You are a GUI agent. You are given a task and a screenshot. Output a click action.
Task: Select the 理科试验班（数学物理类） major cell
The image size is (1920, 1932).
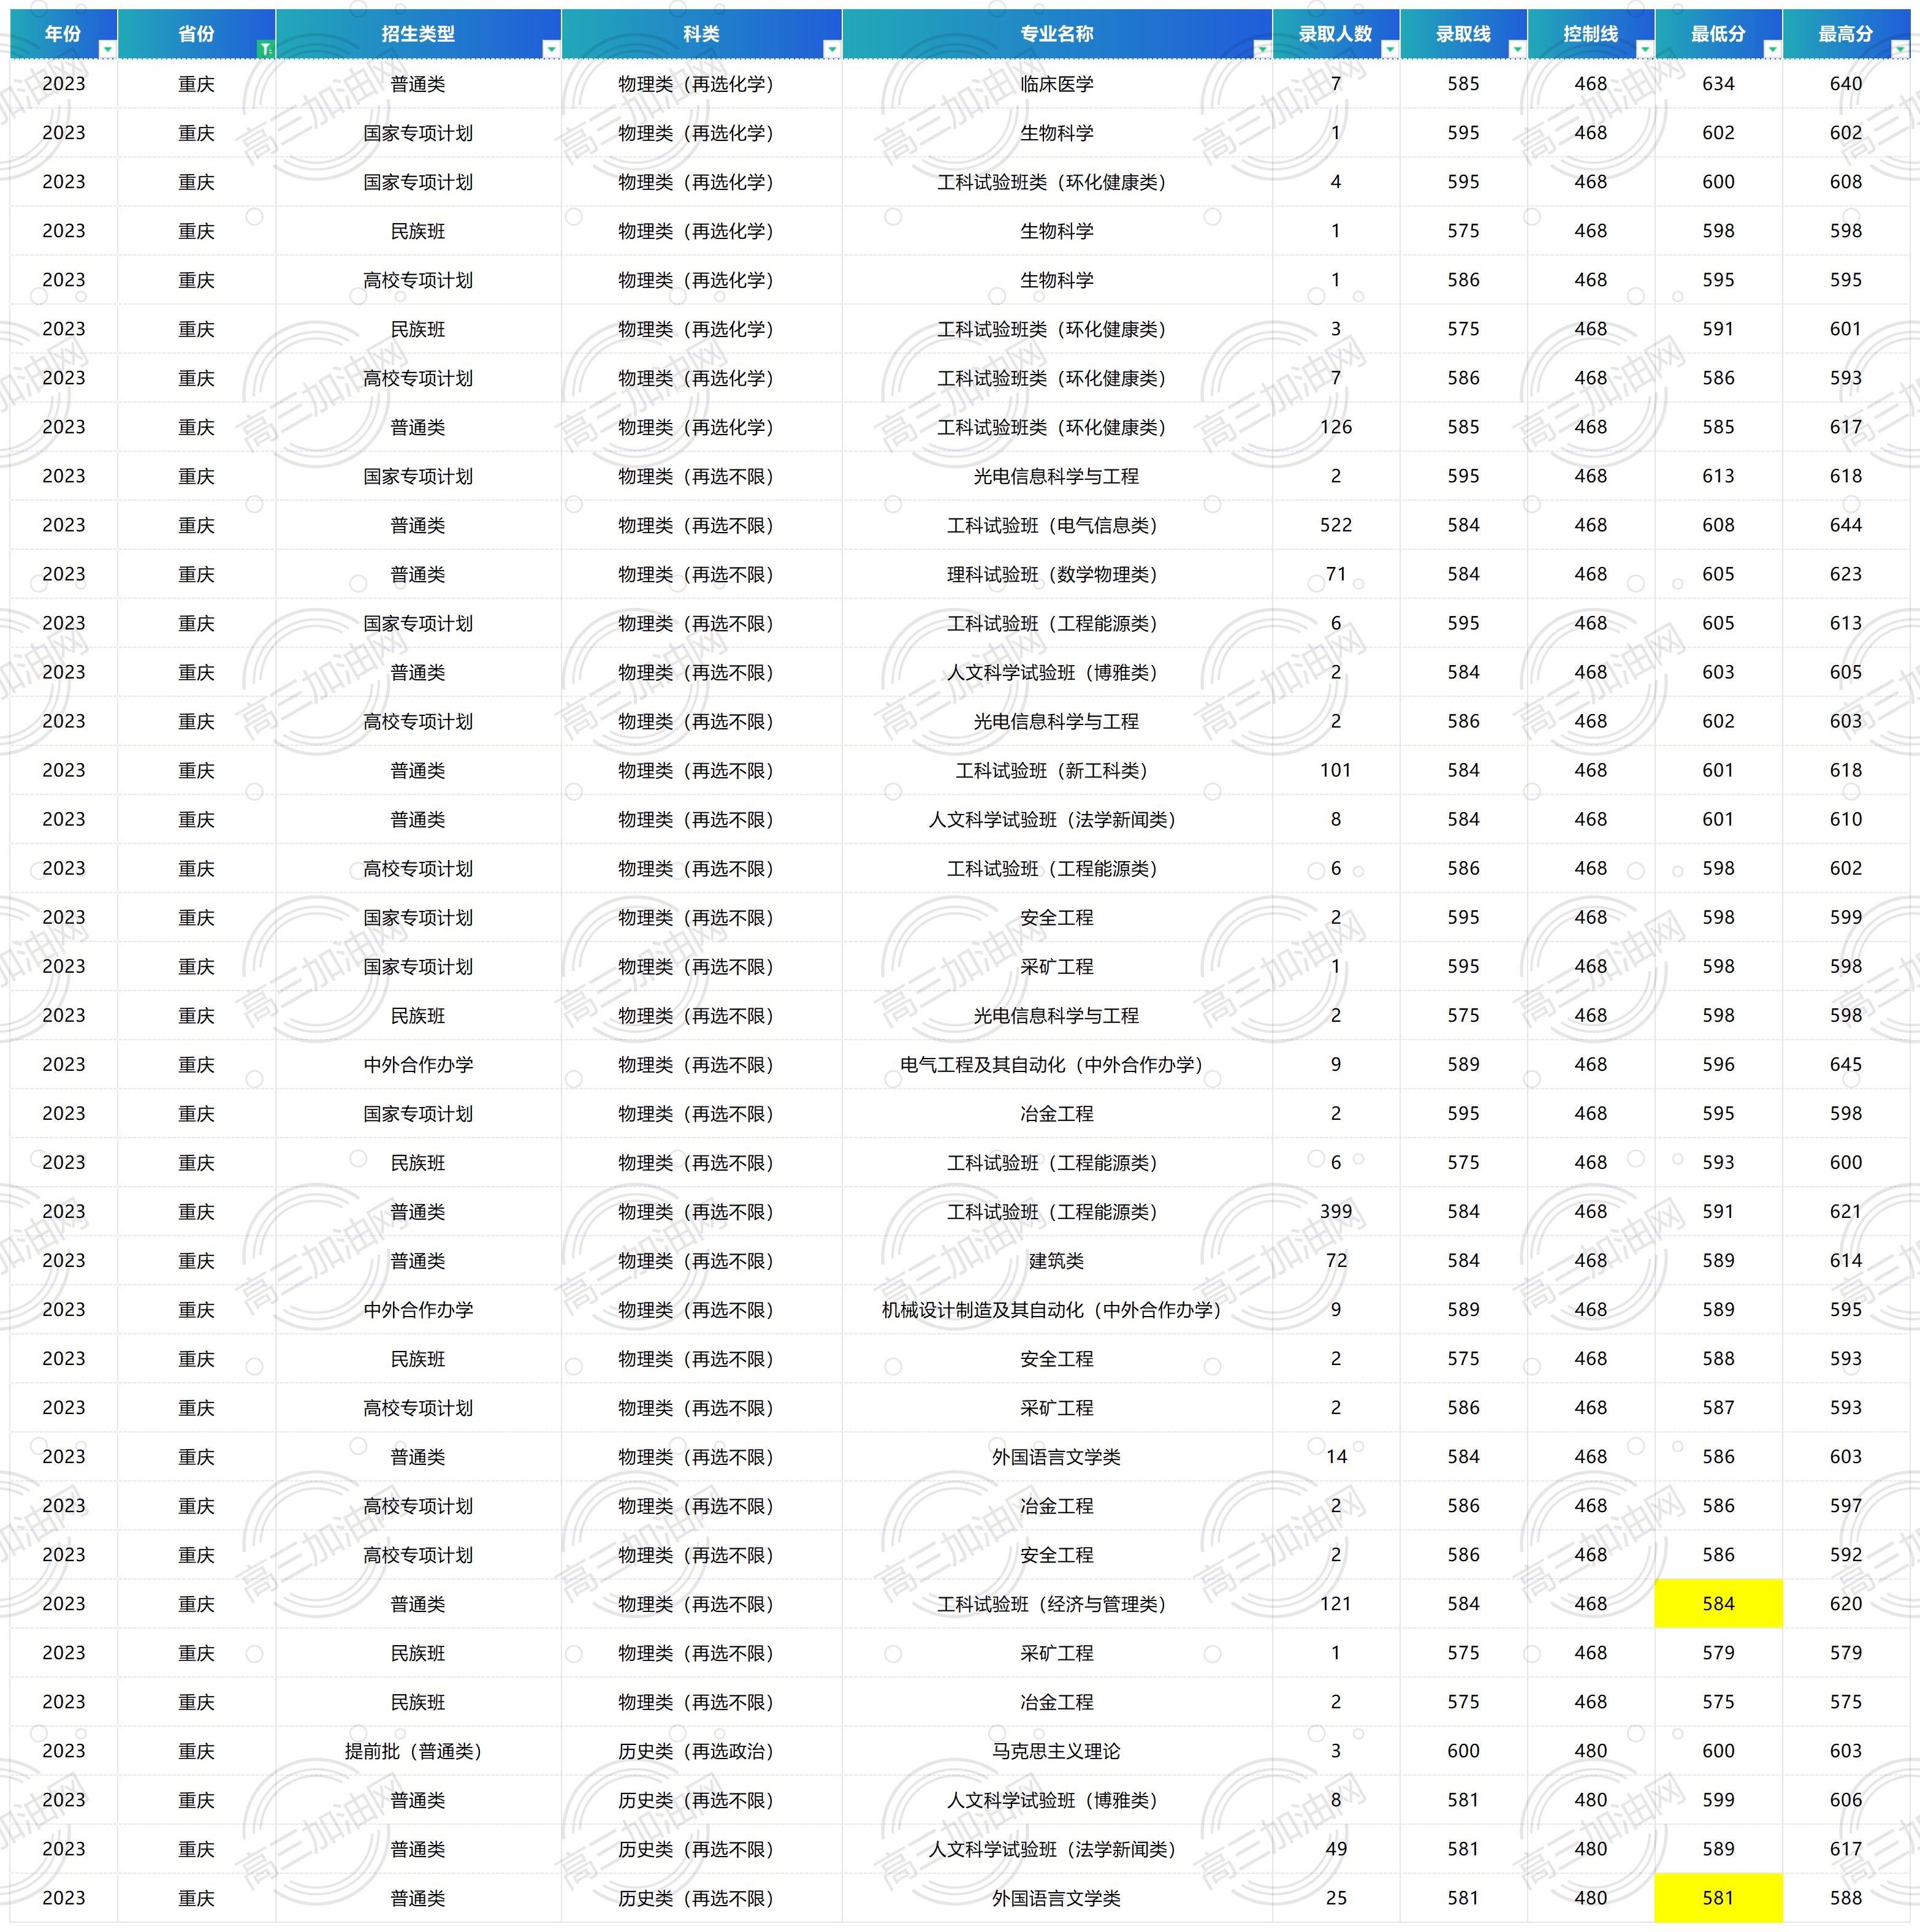tap(1057, 574)
